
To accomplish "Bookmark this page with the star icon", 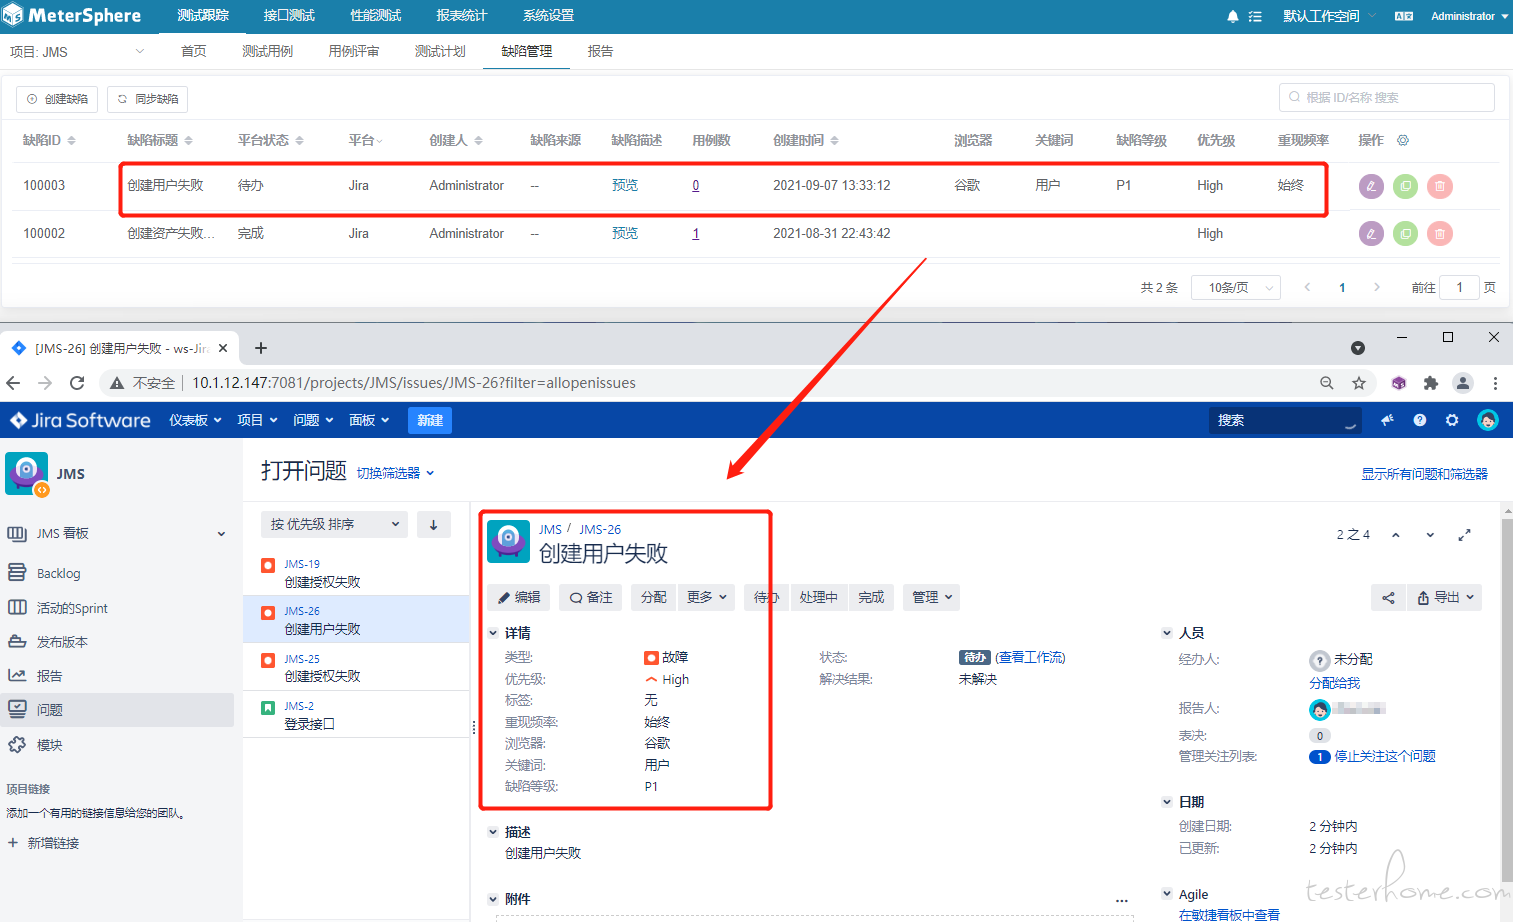I will [1359, 383].
